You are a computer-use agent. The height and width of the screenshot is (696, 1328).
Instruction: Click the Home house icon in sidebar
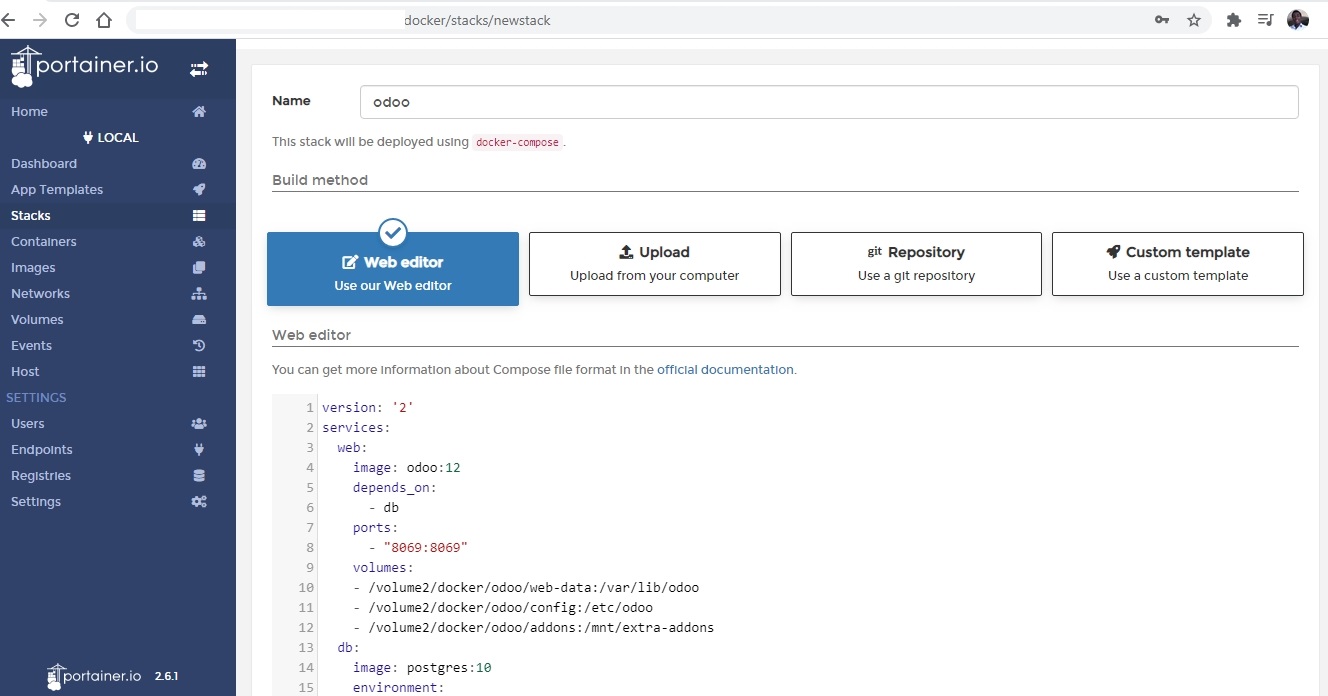[x=199, y=112]
